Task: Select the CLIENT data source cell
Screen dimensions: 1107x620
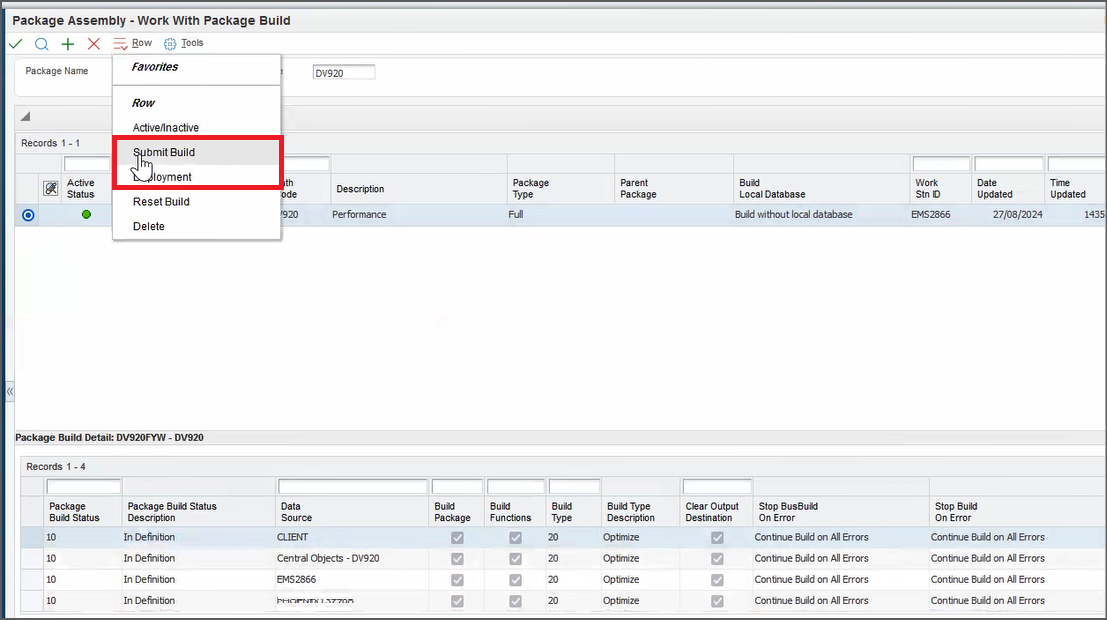Action: point(292,537)
